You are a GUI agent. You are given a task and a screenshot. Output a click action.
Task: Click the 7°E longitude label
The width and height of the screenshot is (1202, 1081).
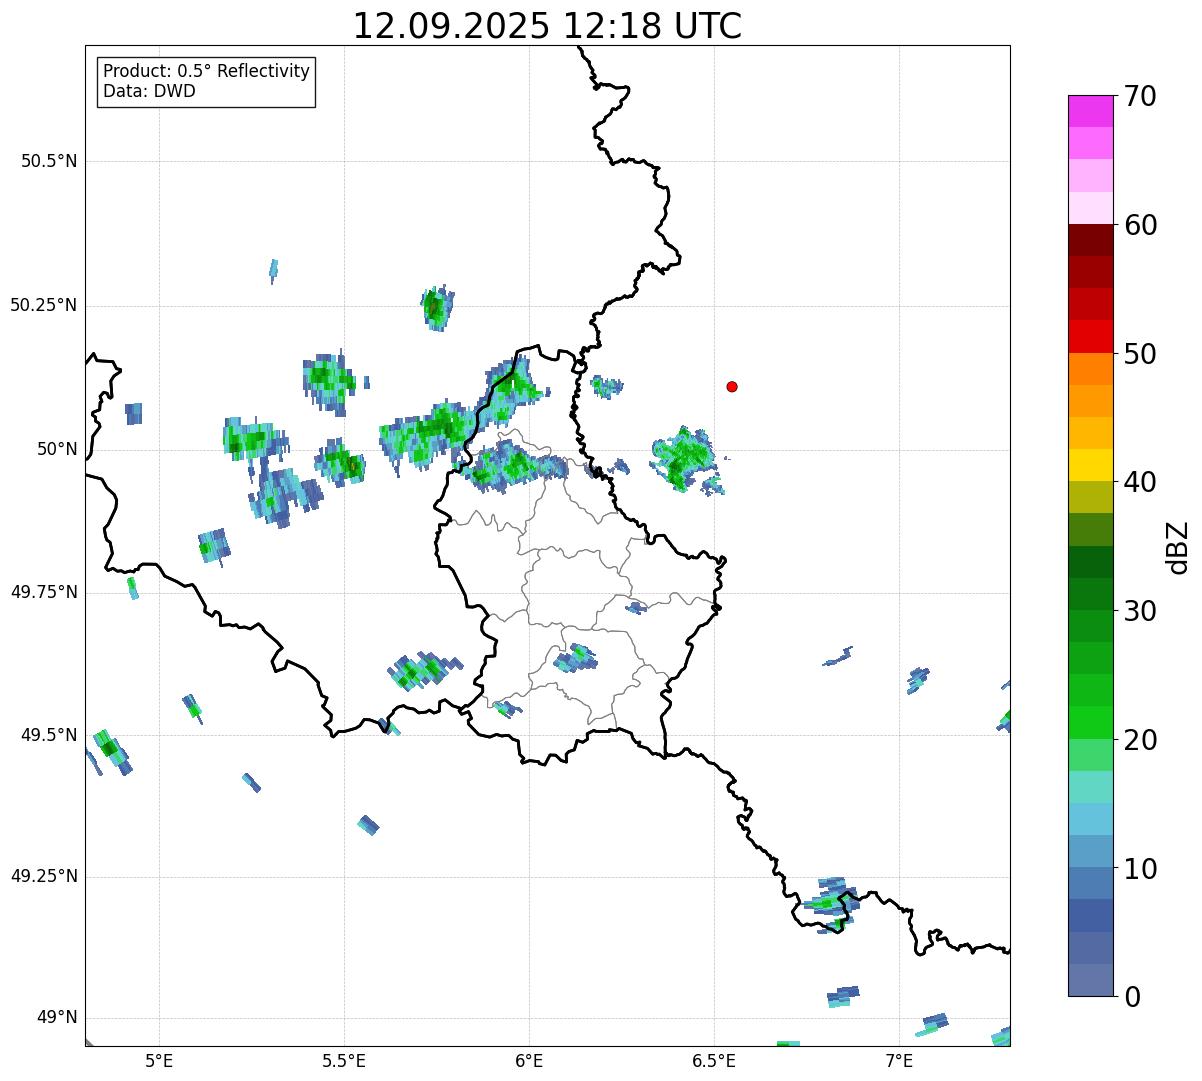[899, 1060]
